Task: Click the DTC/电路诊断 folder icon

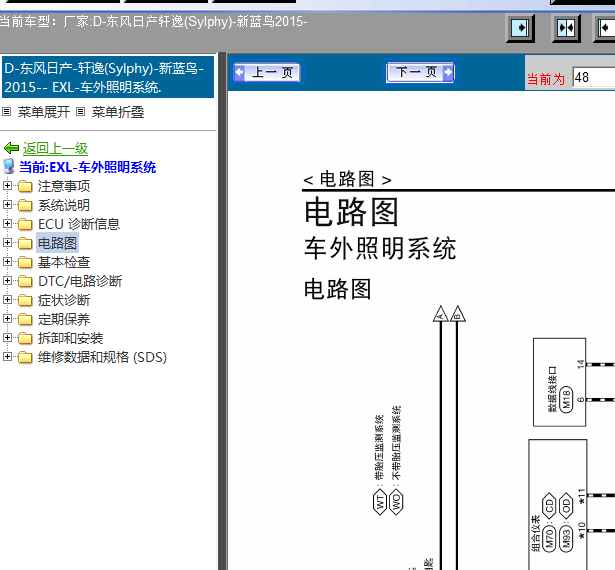Action: (25, 281)
